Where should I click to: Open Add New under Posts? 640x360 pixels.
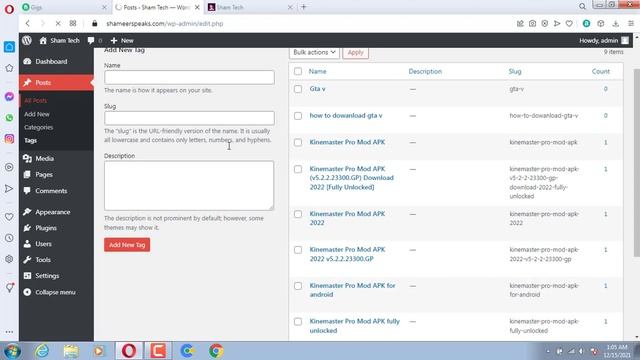click(37, 114)
